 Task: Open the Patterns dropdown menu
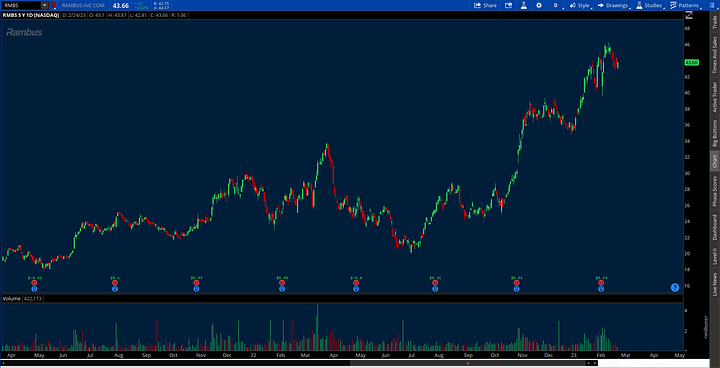686,6
